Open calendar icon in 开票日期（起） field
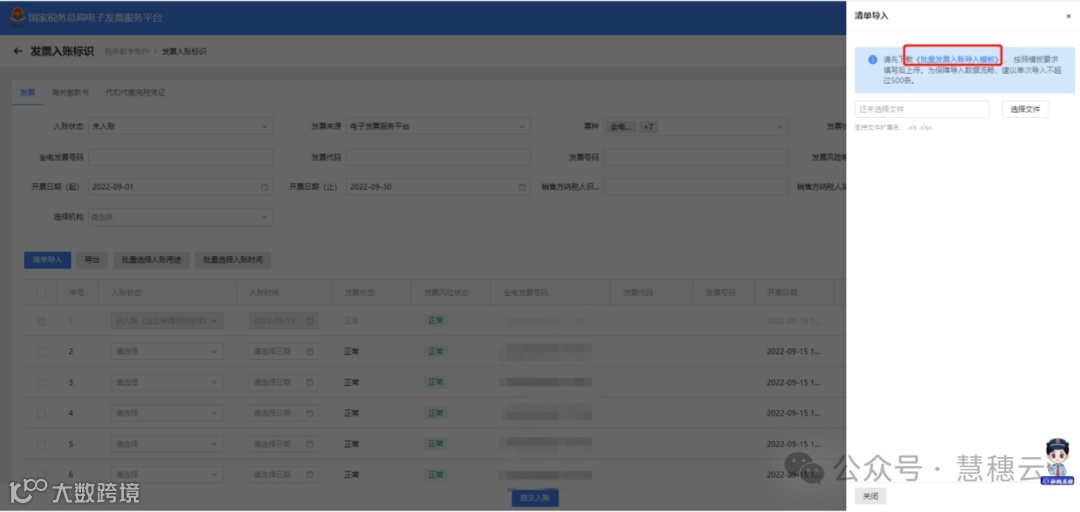This screenshot has height=512, width=1080. 264,187
